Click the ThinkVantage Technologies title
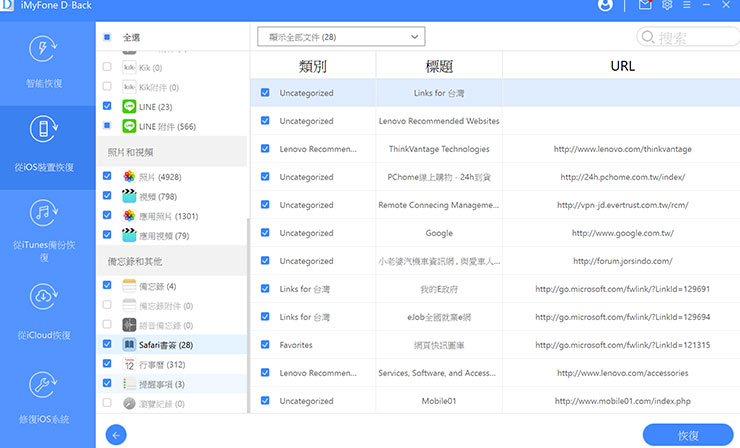This screenshot has width=740, height=448. [x=439, y=149]
